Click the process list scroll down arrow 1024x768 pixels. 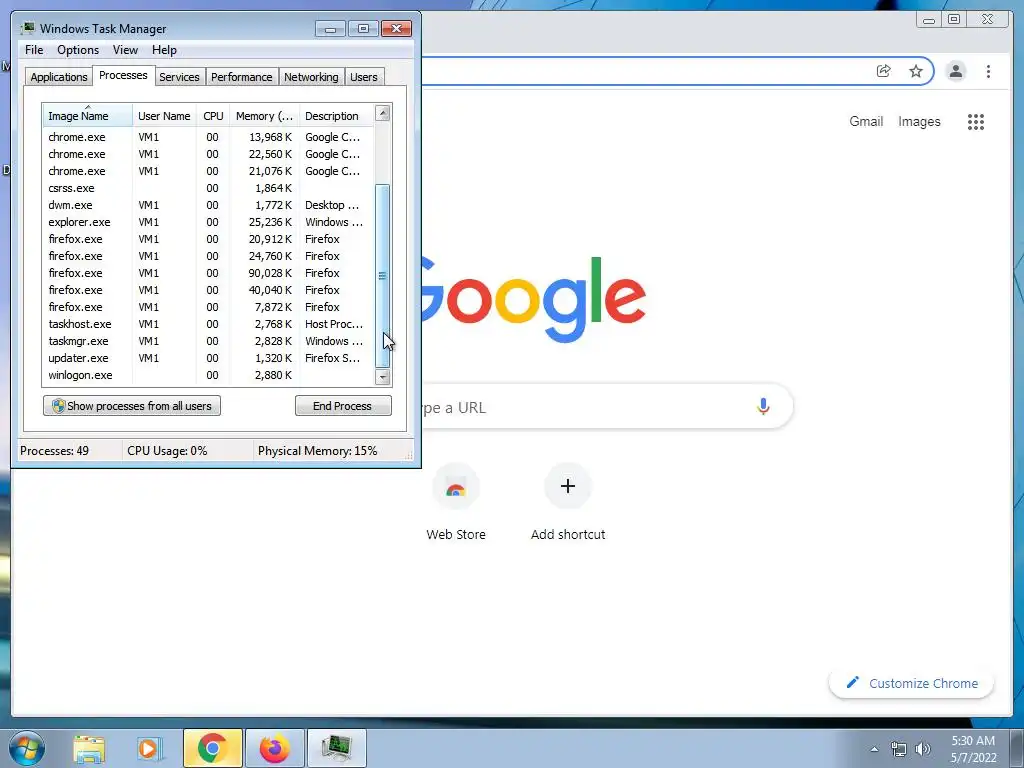tap(383, 377)
